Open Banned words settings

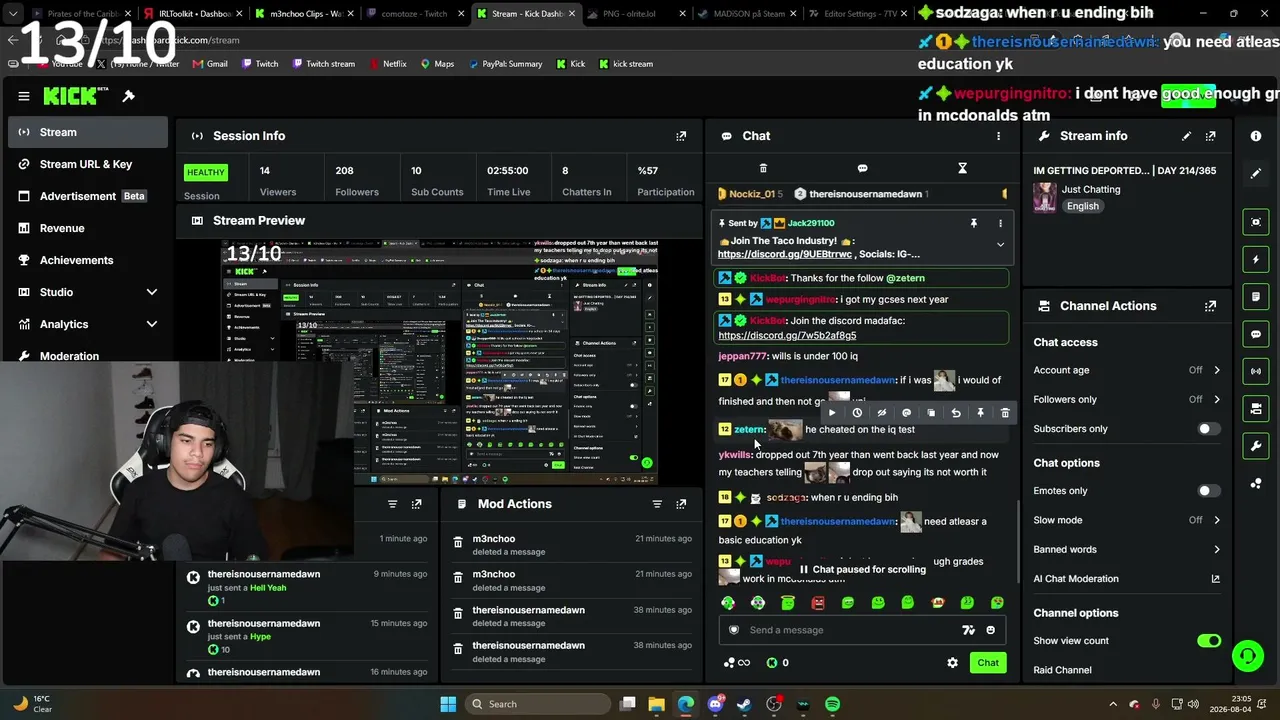point(1127,549)
